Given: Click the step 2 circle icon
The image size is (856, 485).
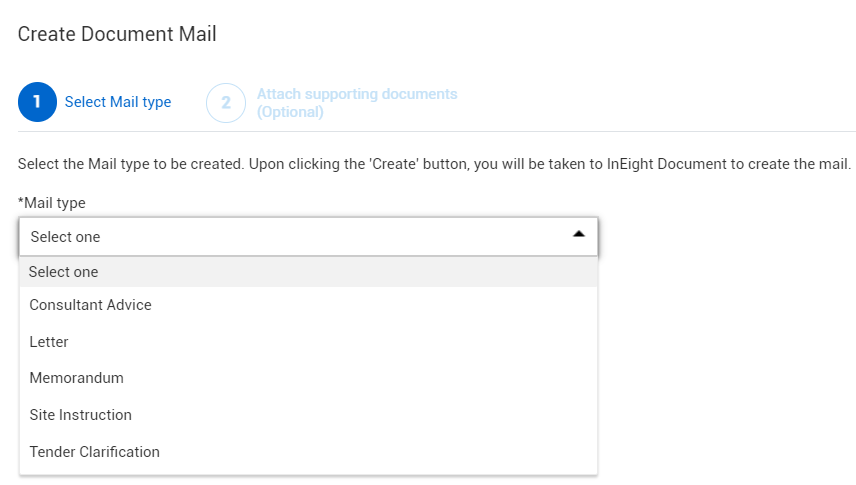Looking at the screenshot, I should (x=226, y=103).
